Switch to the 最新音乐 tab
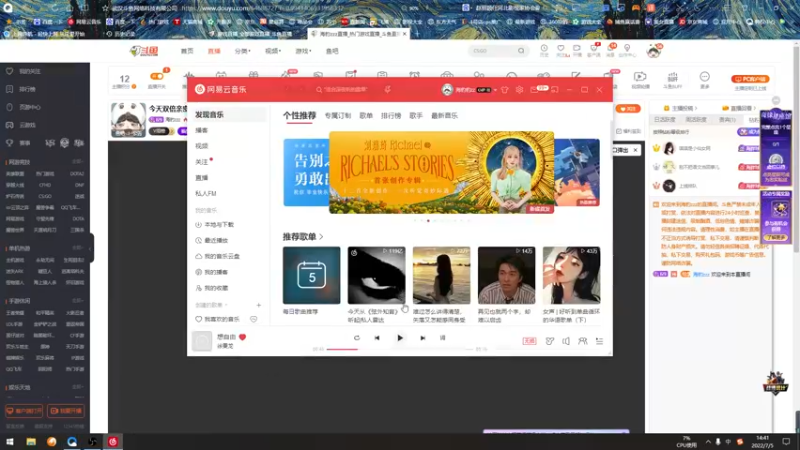 pyautogui.click(x=444, y=116)
